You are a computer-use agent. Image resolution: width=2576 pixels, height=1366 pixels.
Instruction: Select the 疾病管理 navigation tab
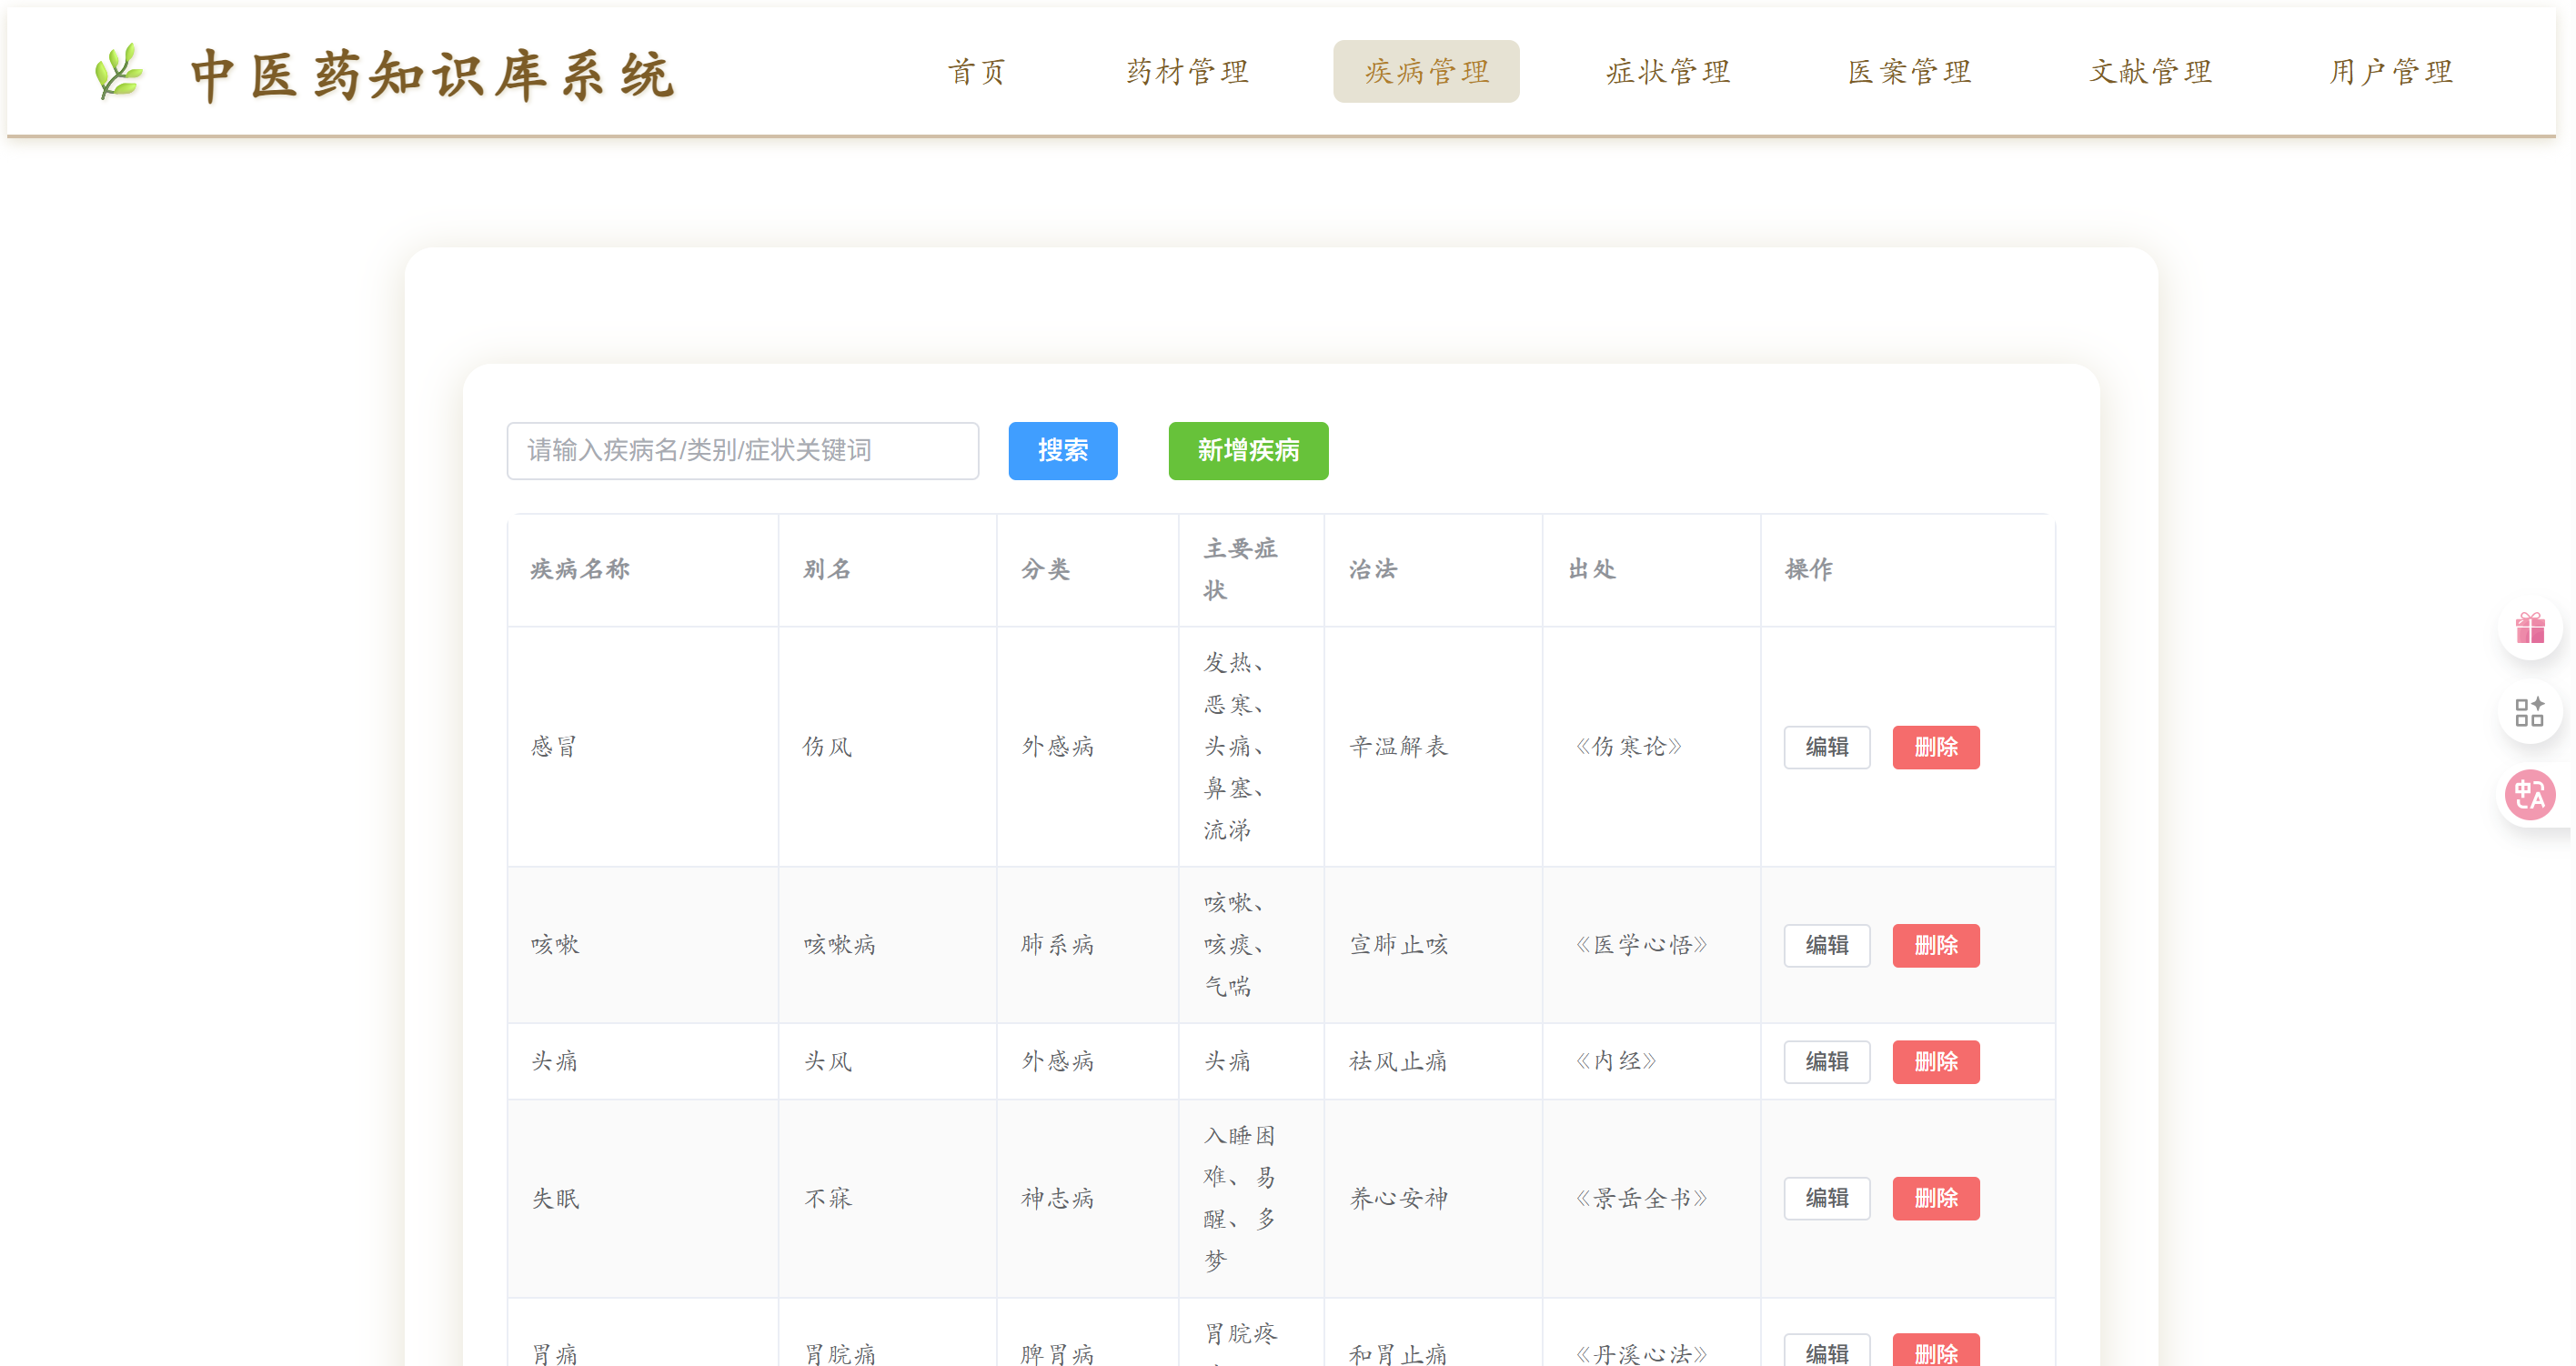[x=1426, y=72]
